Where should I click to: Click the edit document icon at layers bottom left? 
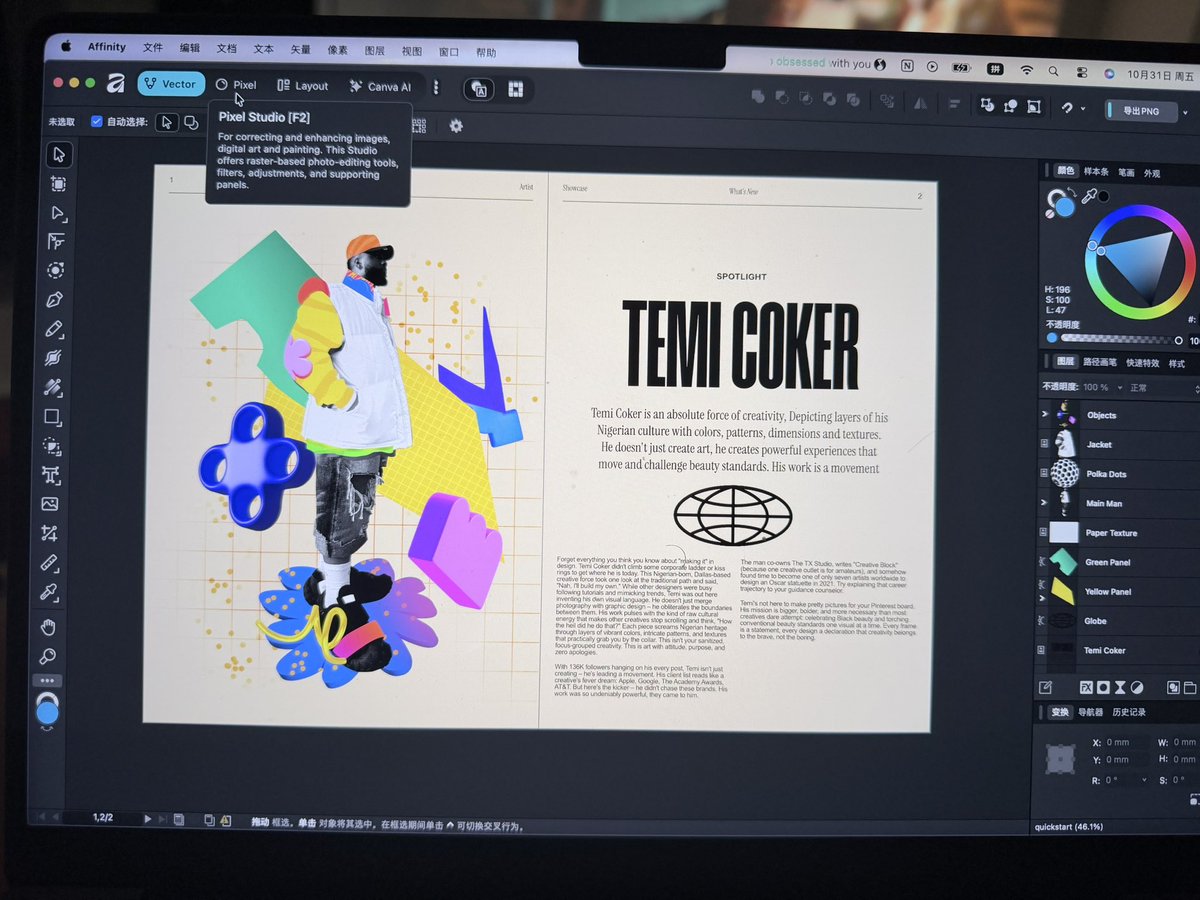tap(1045, 687)
